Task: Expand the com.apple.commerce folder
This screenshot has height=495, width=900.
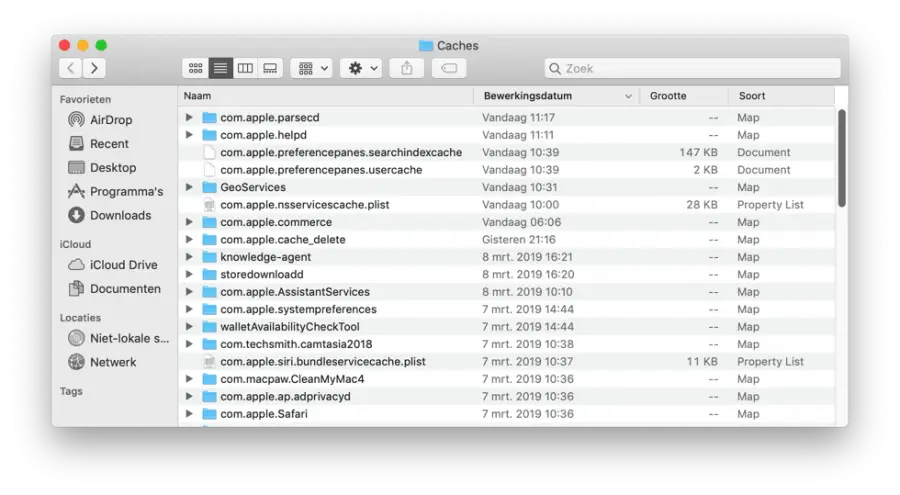Action: click(189, 222)
